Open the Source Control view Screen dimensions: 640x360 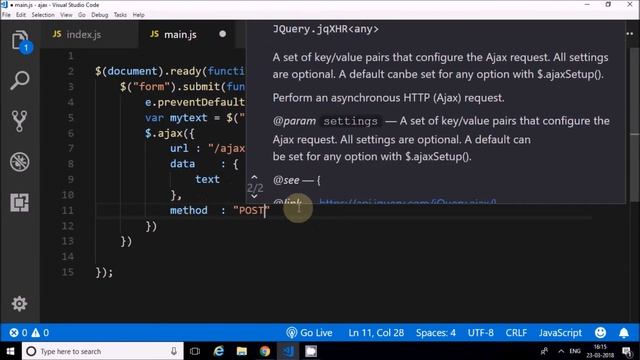coord(20,121)
